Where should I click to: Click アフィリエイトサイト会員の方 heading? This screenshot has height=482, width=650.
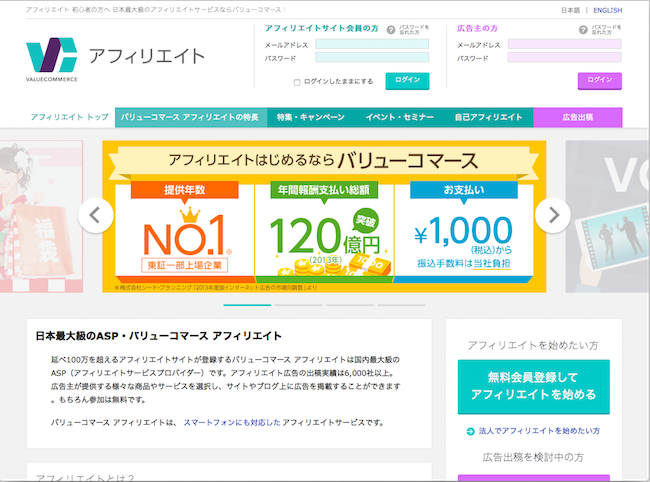coord(322,28)
